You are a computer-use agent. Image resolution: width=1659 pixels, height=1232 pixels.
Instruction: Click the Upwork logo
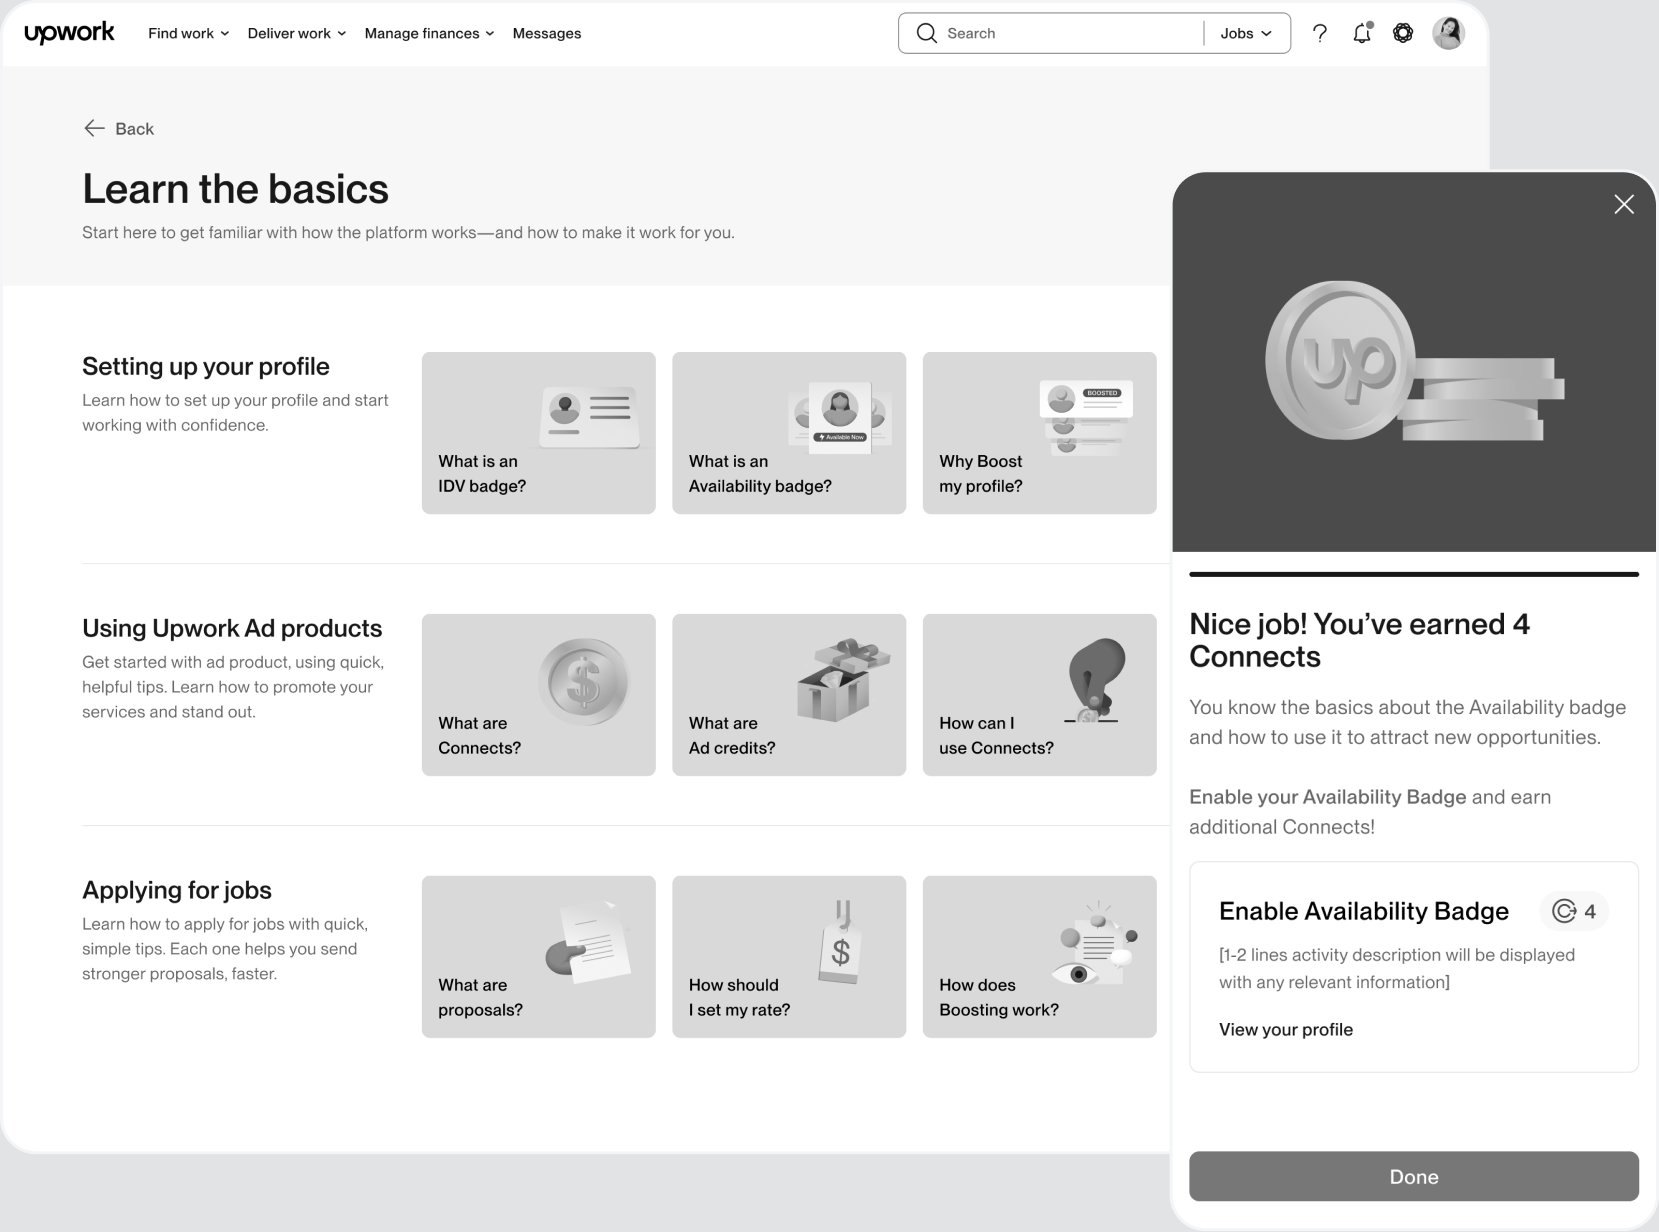tap(69, 33)
